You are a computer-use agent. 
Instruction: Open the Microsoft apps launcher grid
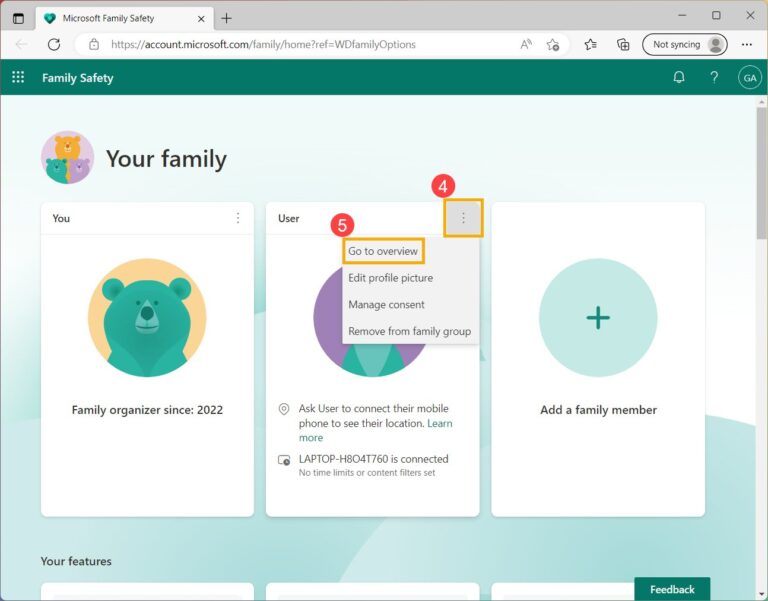click(18, 77)
